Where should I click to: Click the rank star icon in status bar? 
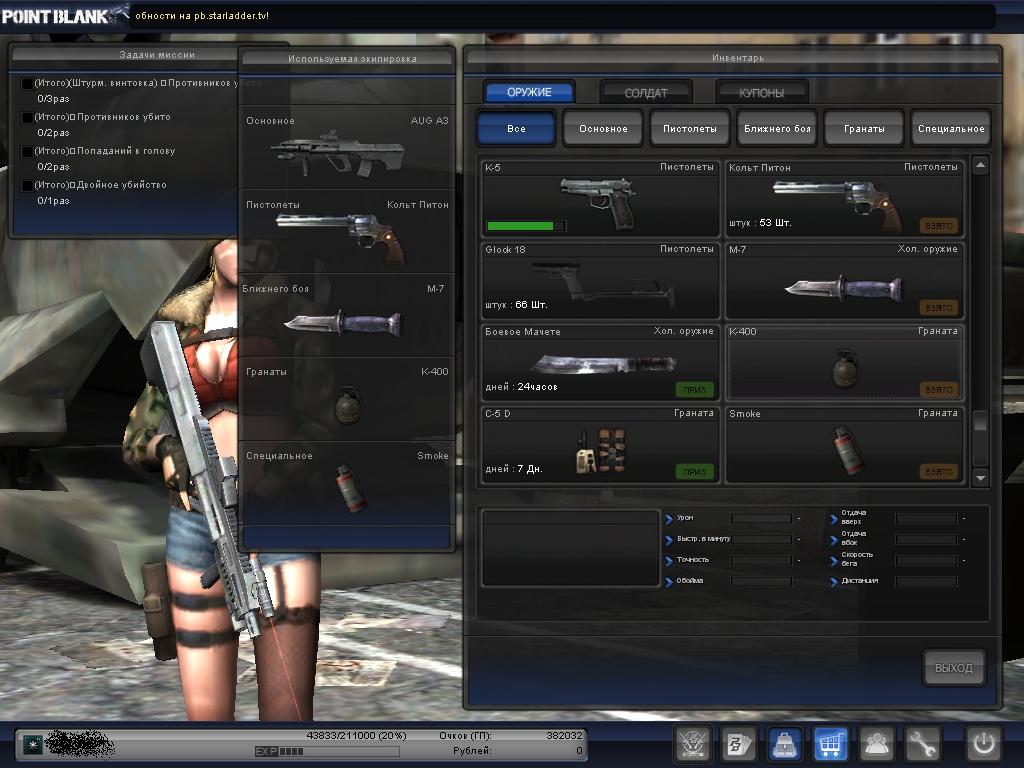[33, 744]
